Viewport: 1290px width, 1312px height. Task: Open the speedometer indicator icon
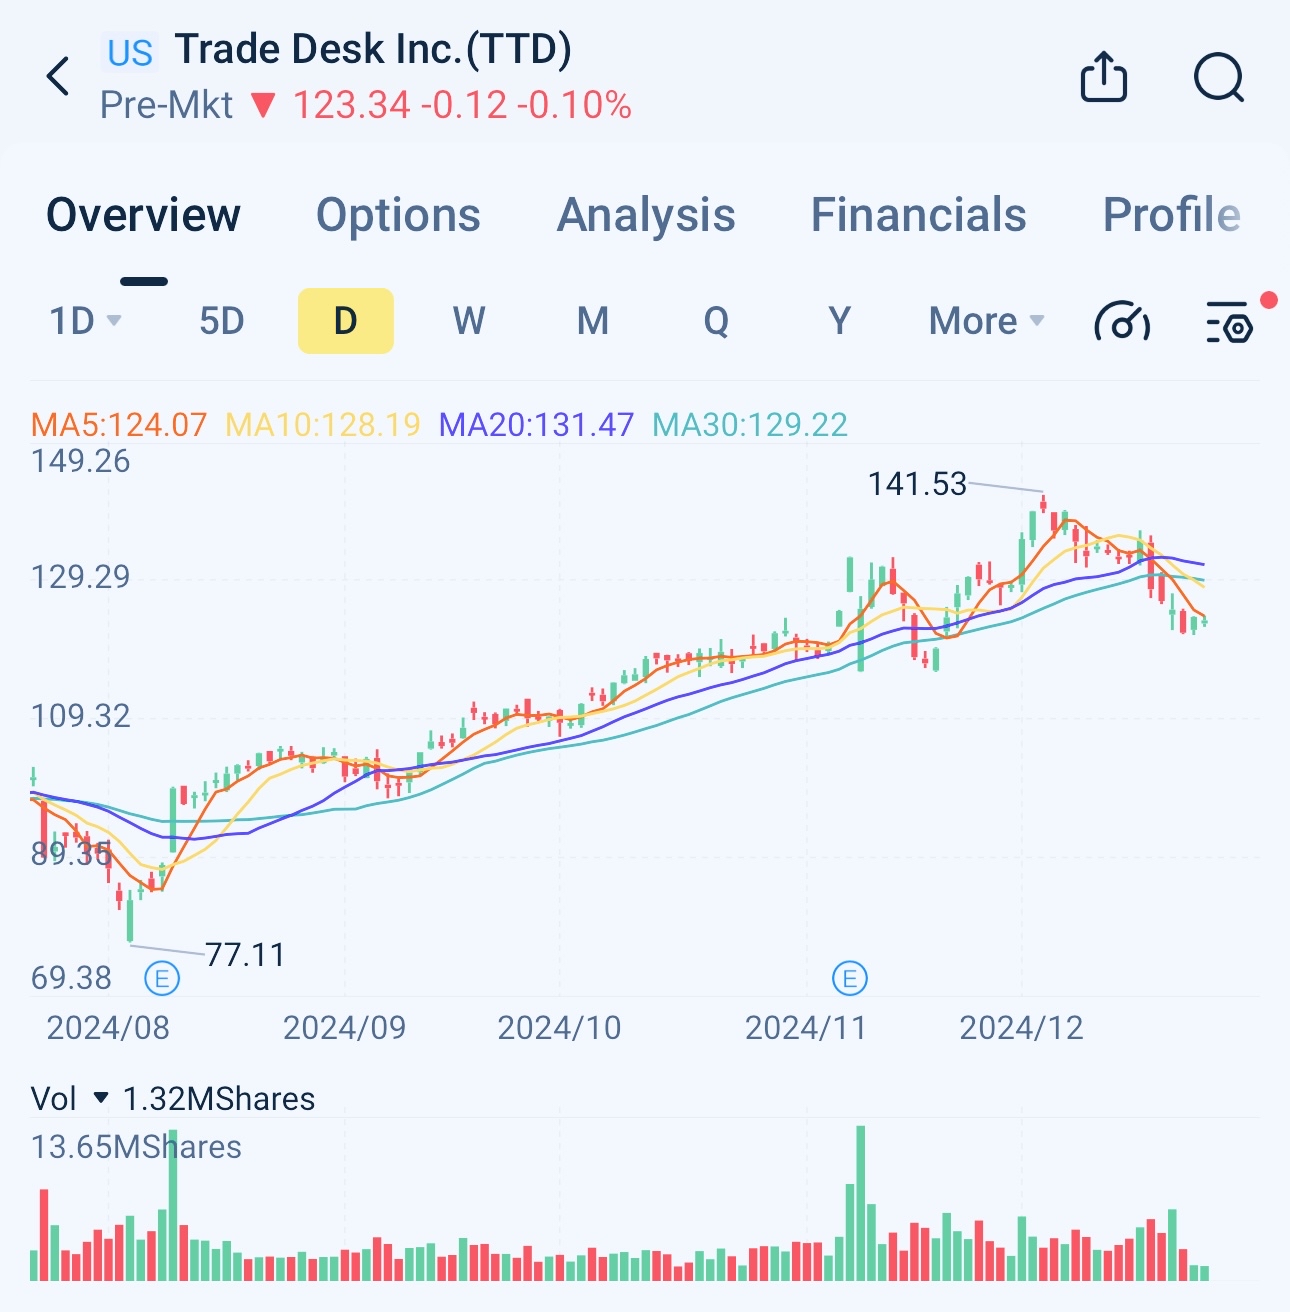1122,321
